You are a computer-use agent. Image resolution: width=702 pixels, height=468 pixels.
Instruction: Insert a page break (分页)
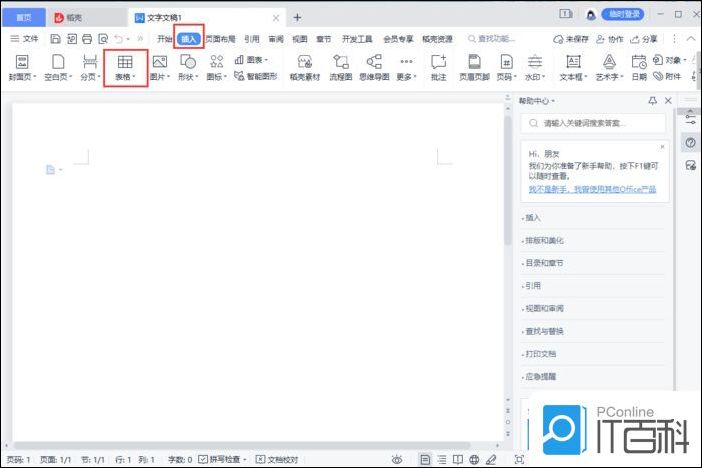pyautogui.click(x=90, y=68)
